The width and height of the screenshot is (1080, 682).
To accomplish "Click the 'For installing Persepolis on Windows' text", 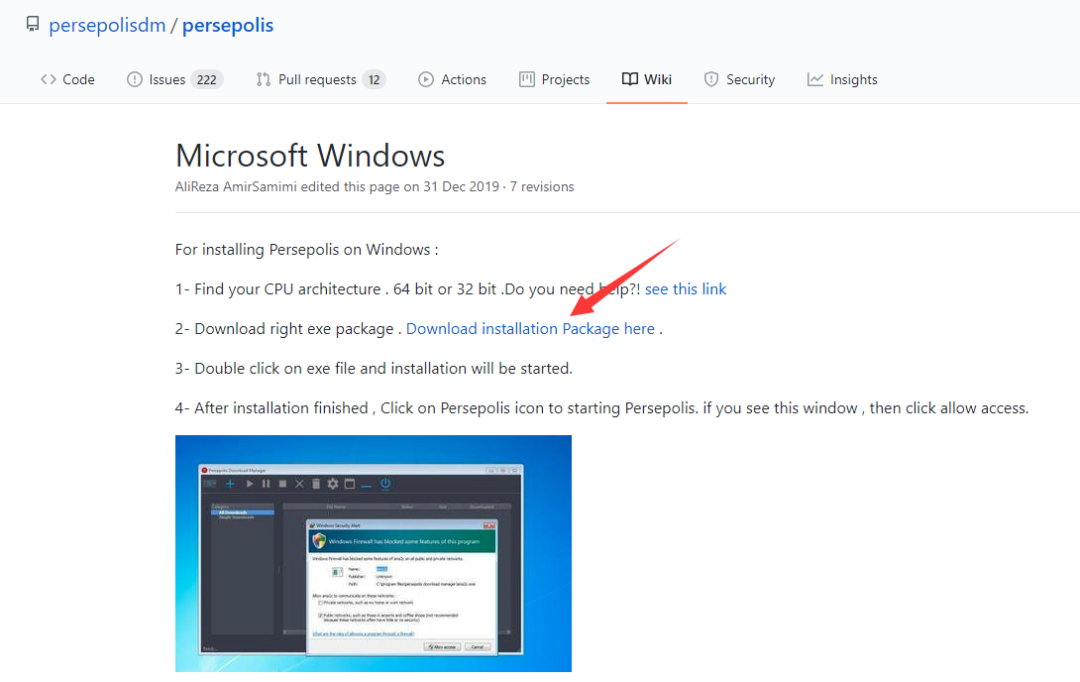I will (x=307, y=249).
